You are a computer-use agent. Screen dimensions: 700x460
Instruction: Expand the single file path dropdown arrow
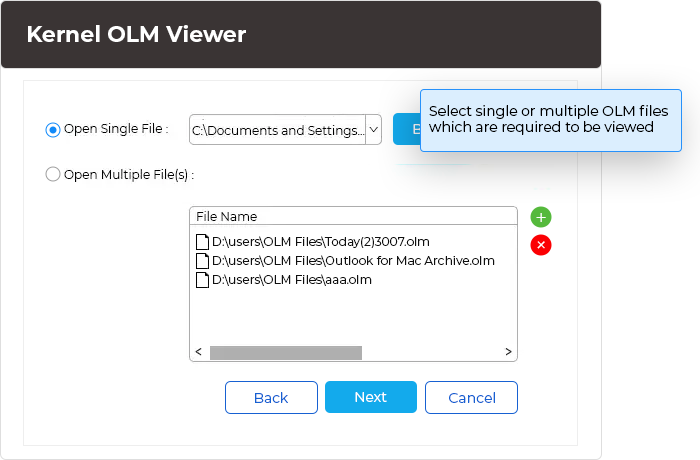click(x=374, y=130)
